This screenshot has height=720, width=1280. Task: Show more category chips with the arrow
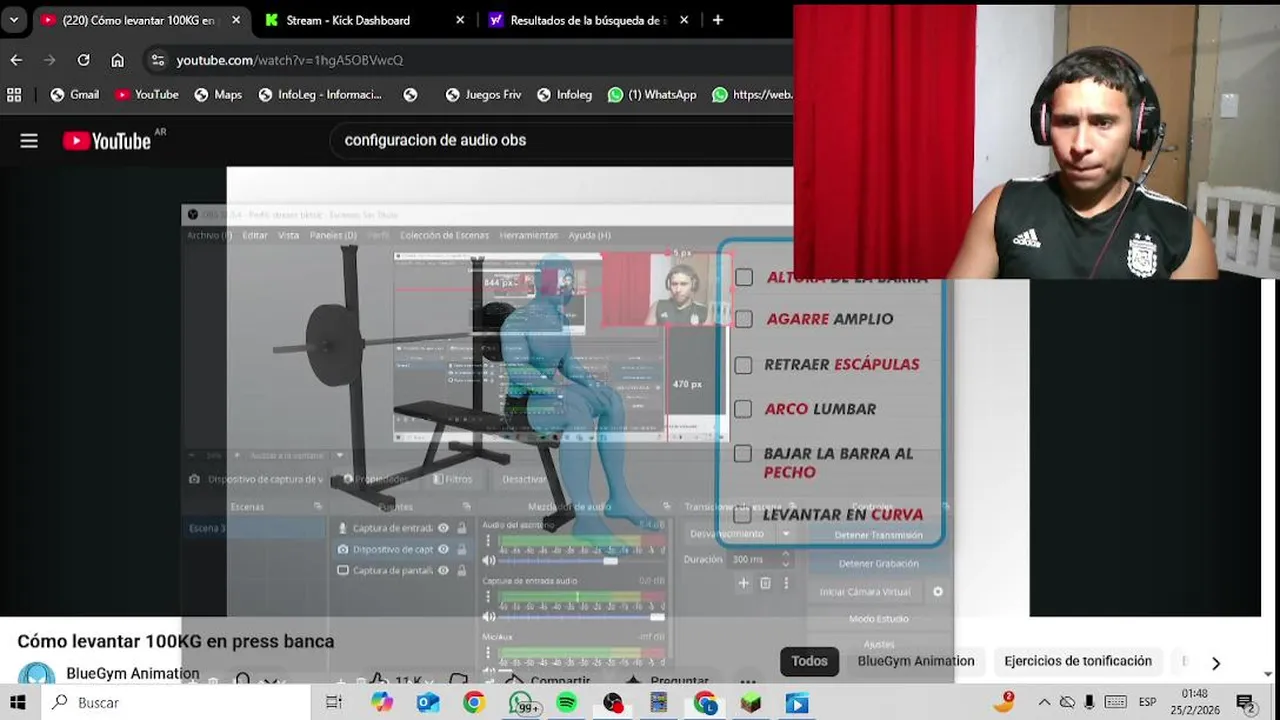point(1216,663)
